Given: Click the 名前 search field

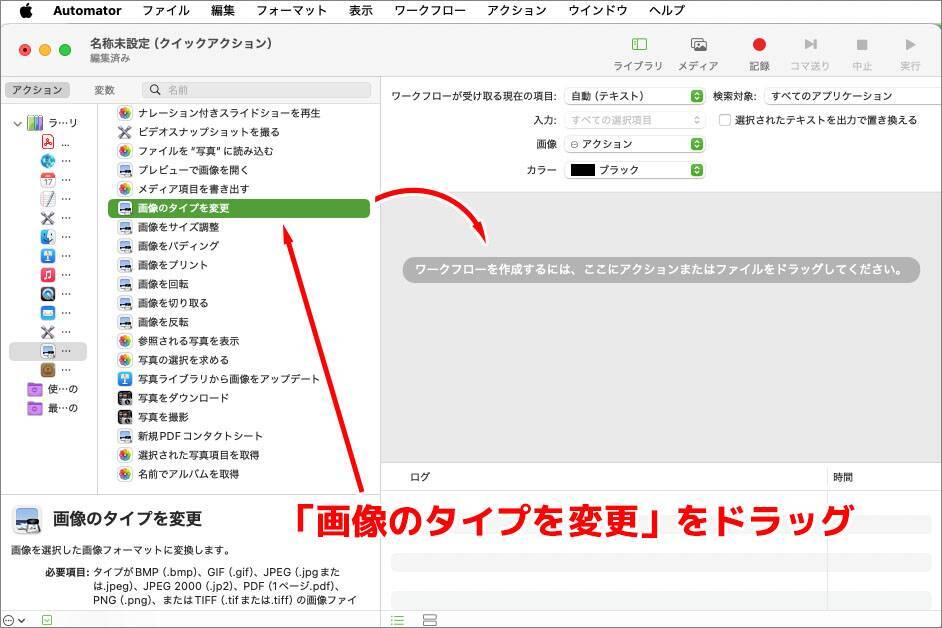Looking at the screenshot, I should coord(262,90).
